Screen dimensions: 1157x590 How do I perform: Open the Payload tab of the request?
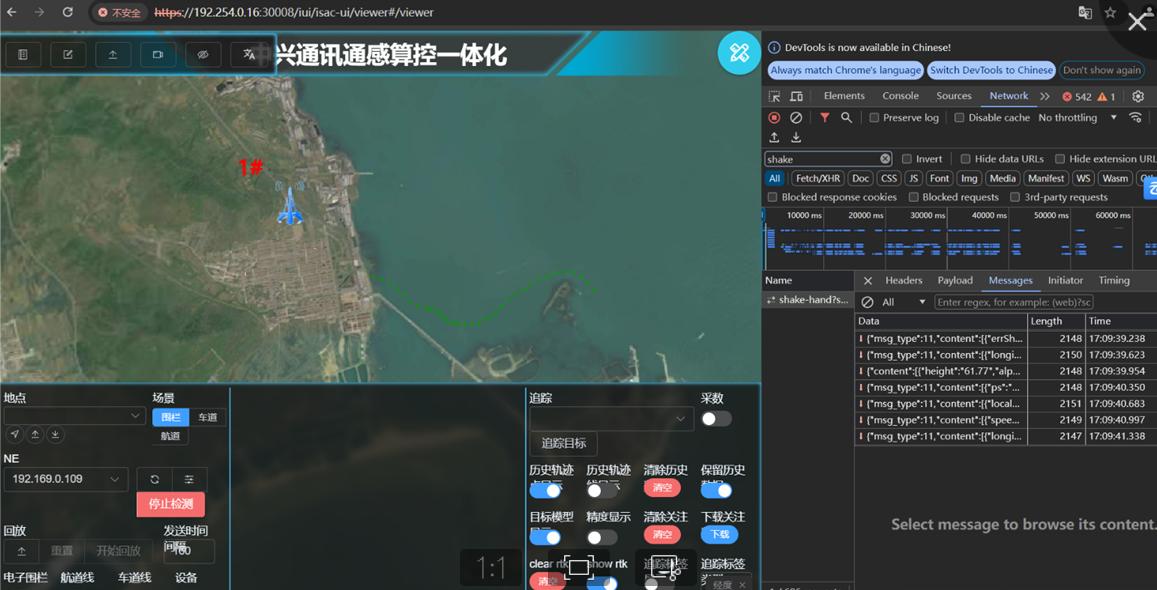(955, 281)
